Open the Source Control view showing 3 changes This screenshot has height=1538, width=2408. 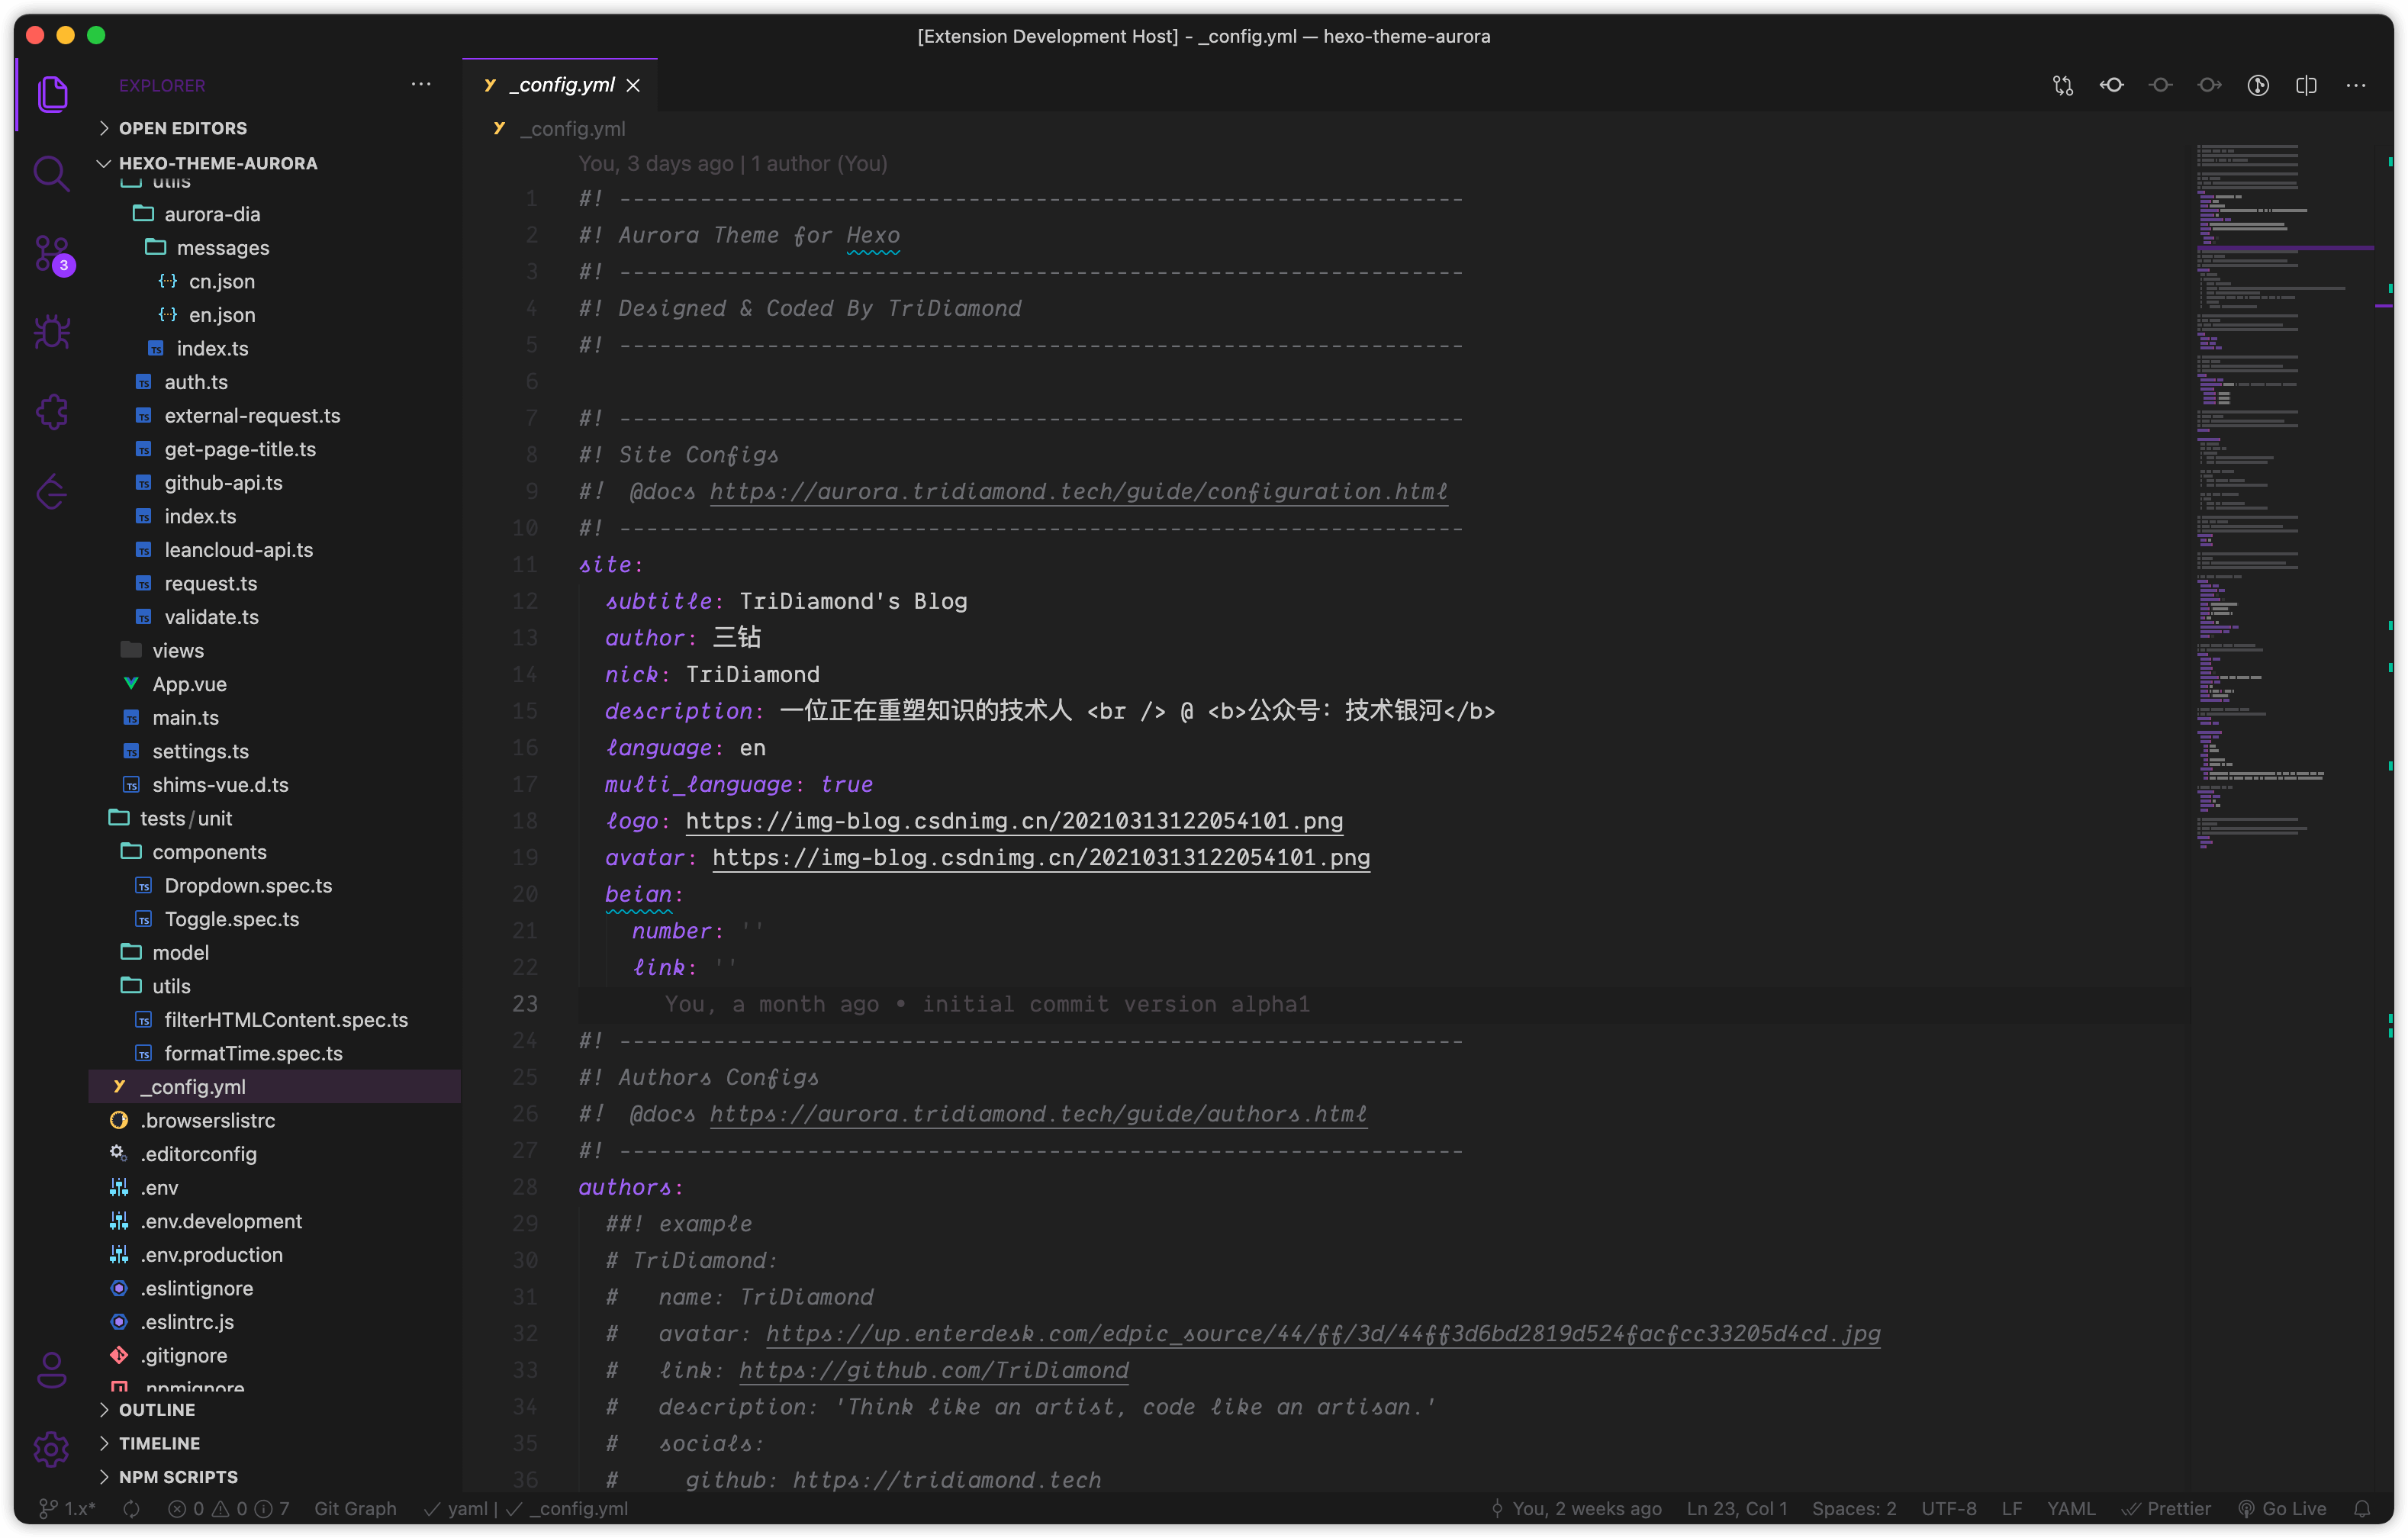pyautogui.click(x=51, y=253)
